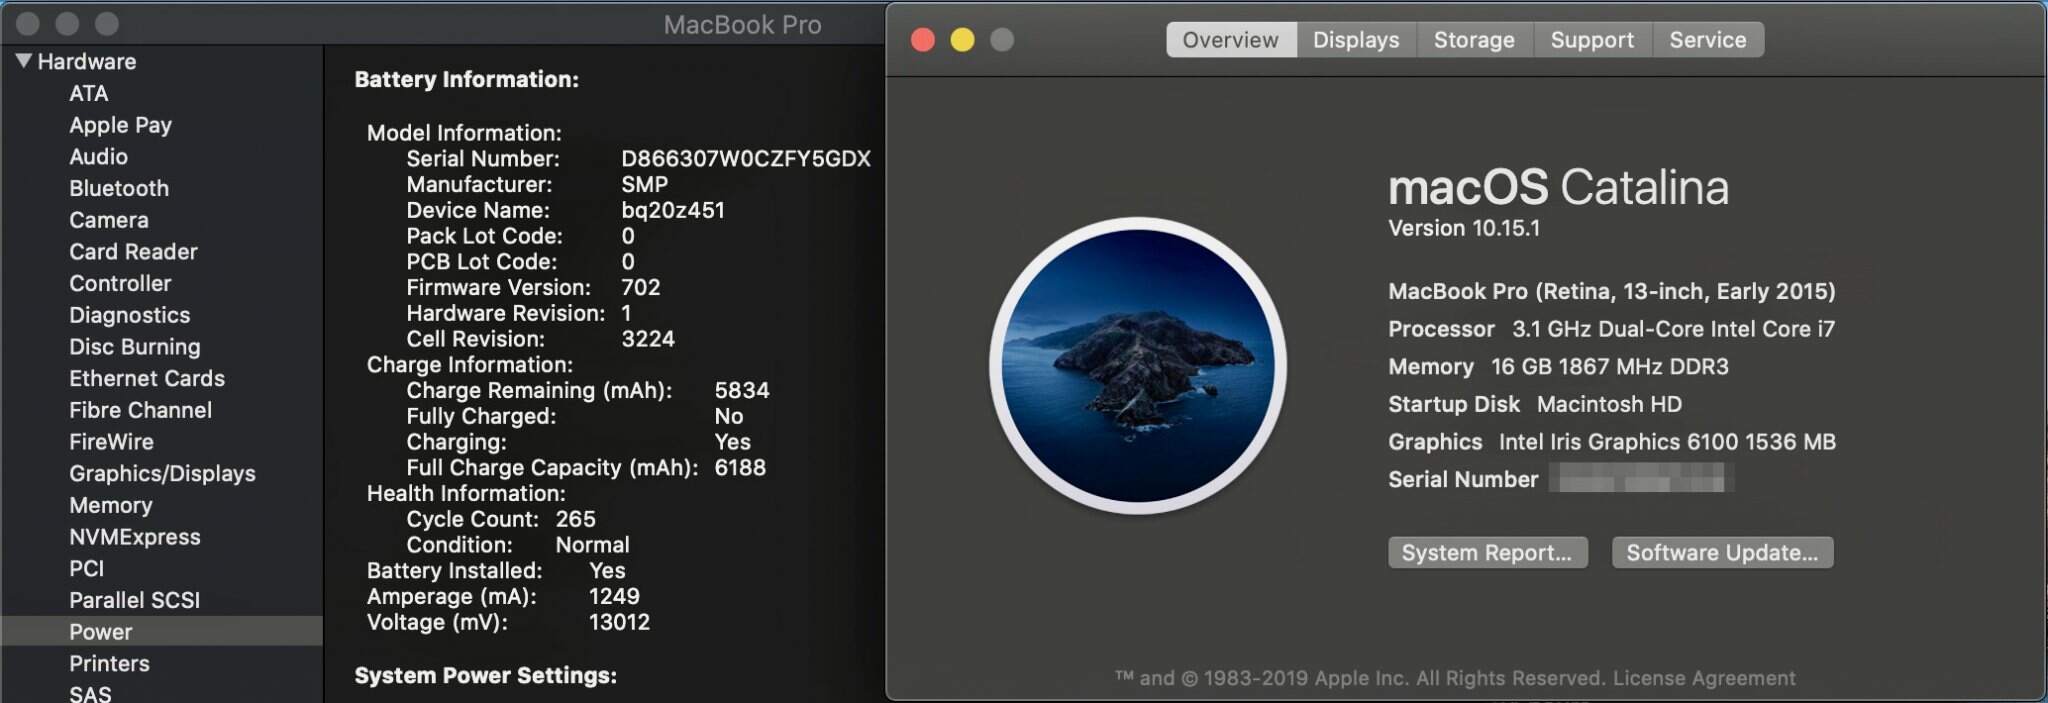The image size is (2048, 703).
Task: Select the Memory sidebar entry
Action: point(111,505)
